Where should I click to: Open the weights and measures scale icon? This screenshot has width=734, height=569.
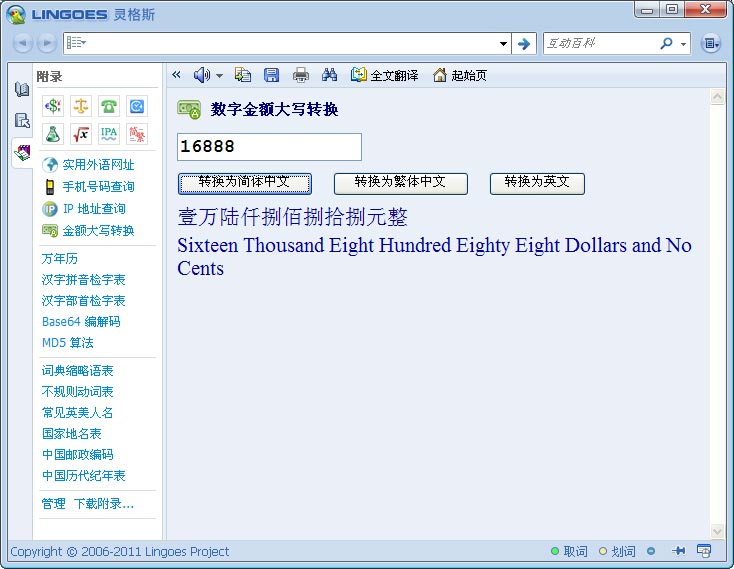coord(81,106)
